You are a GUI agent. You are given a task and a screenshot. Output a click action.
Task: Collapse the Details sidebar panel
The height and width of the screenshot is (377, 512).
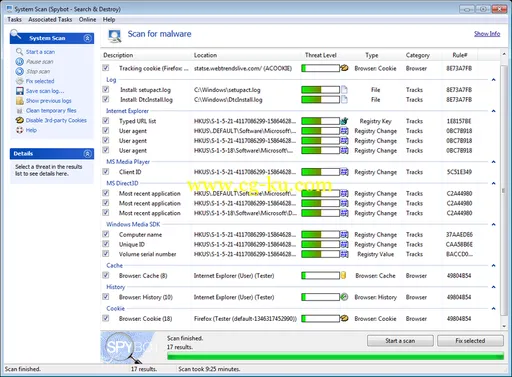pos(87,153)
